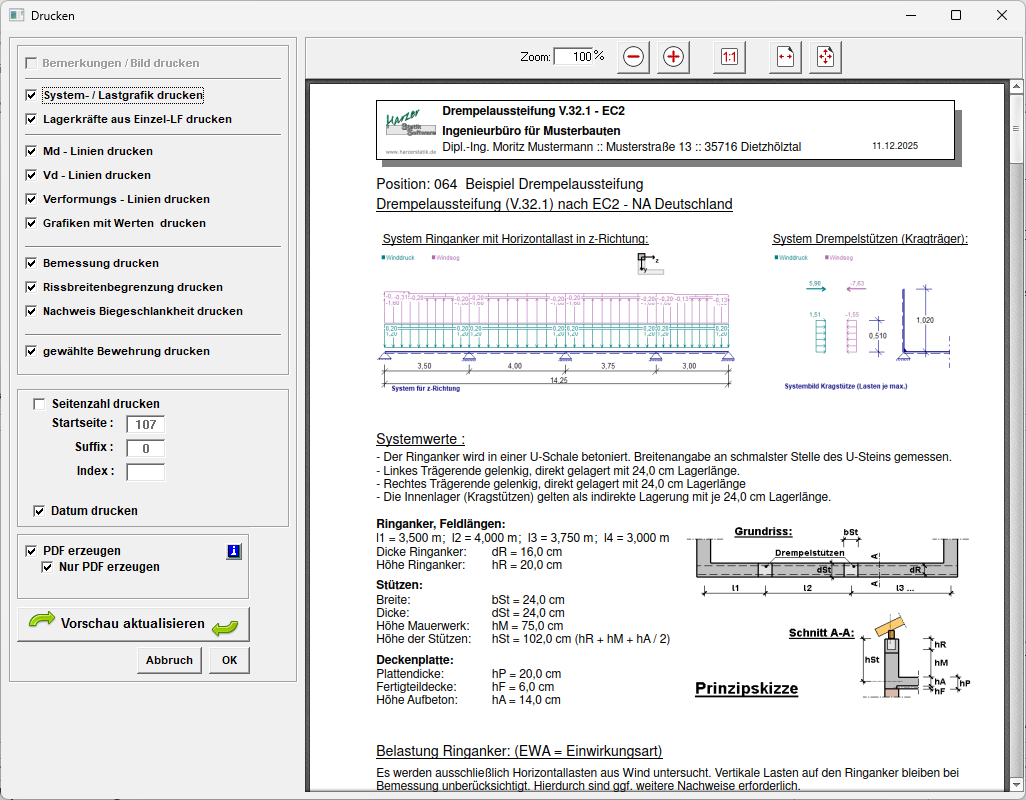Fit whole page in preview
Viewport: 1026px width, 800px height.
(825, 57)
